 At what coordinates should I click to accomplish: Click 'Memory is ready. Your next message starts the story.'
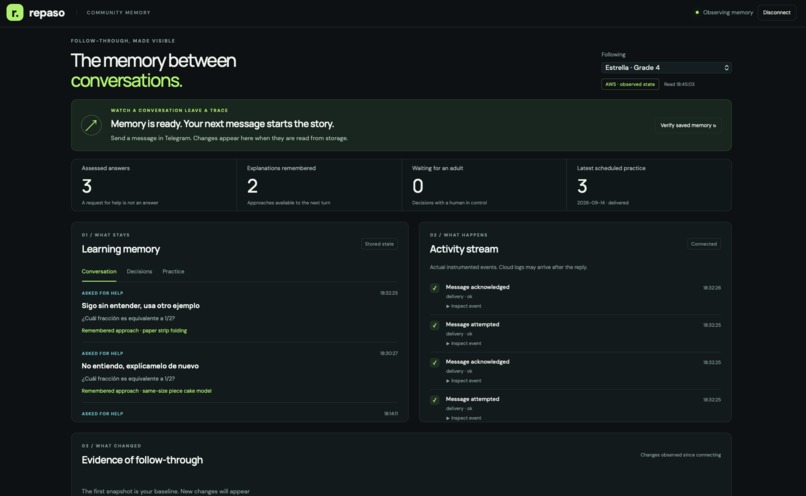[222, 124]
